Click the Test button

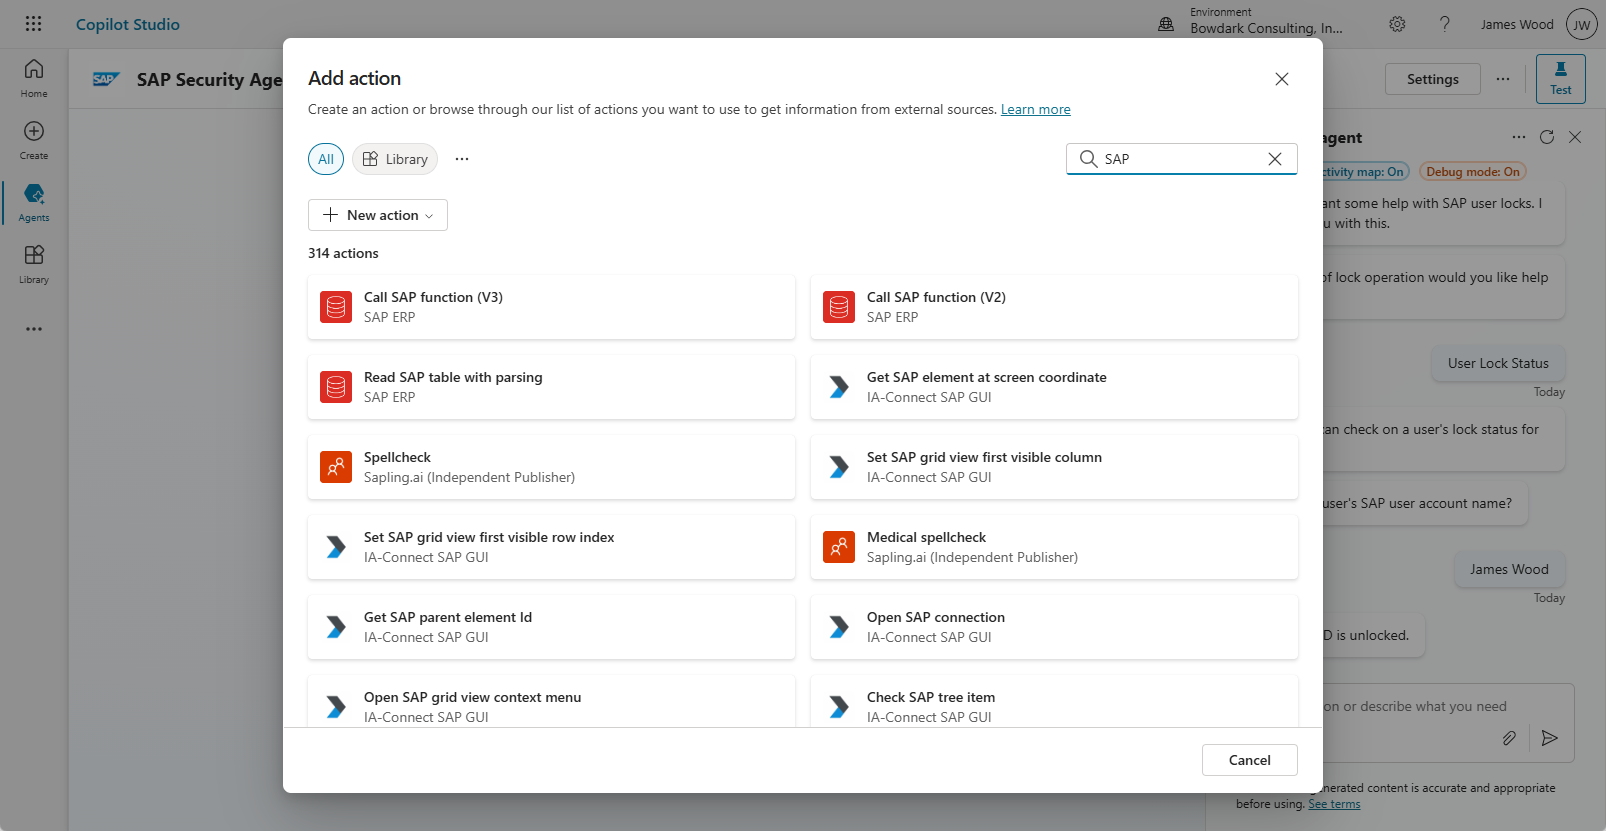tap(1561, 79)
